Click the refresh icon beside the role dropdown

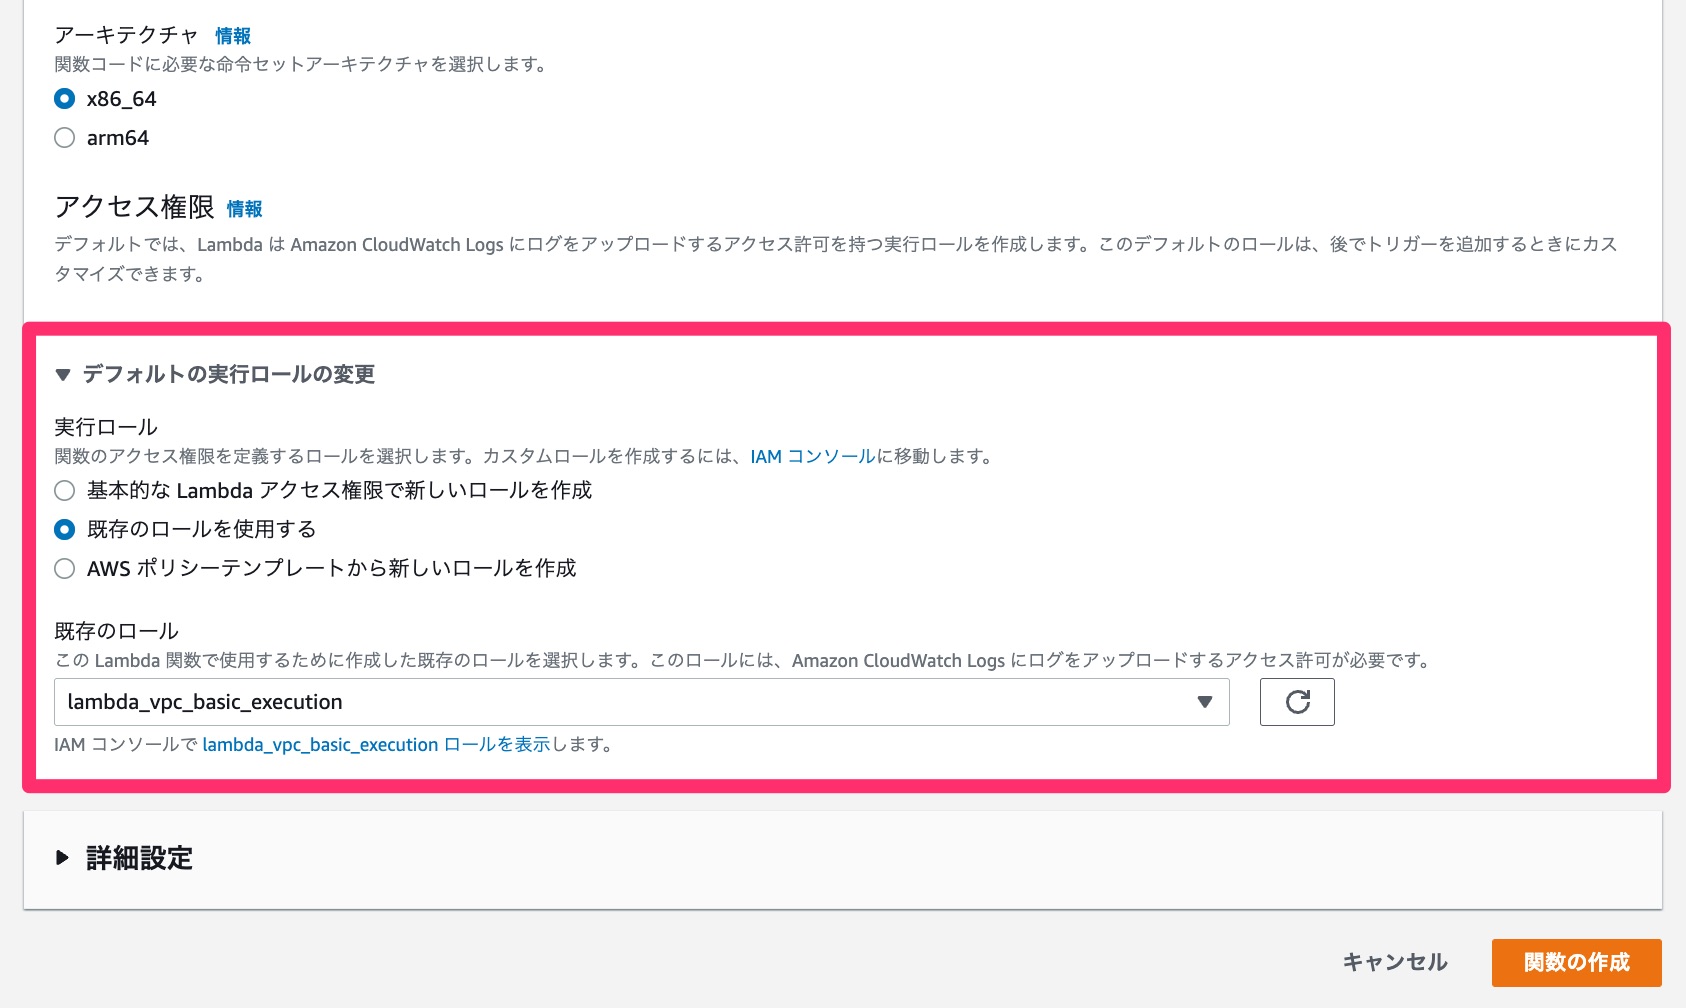(1297, 702)
